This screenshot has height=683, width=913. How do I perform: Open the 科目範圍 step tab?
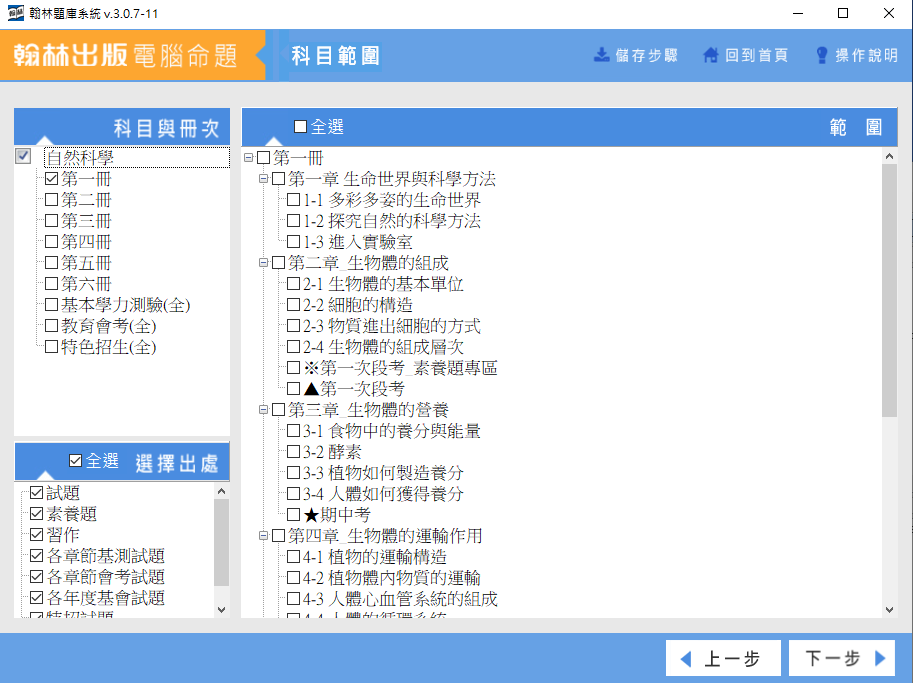[x=335, y=55]
